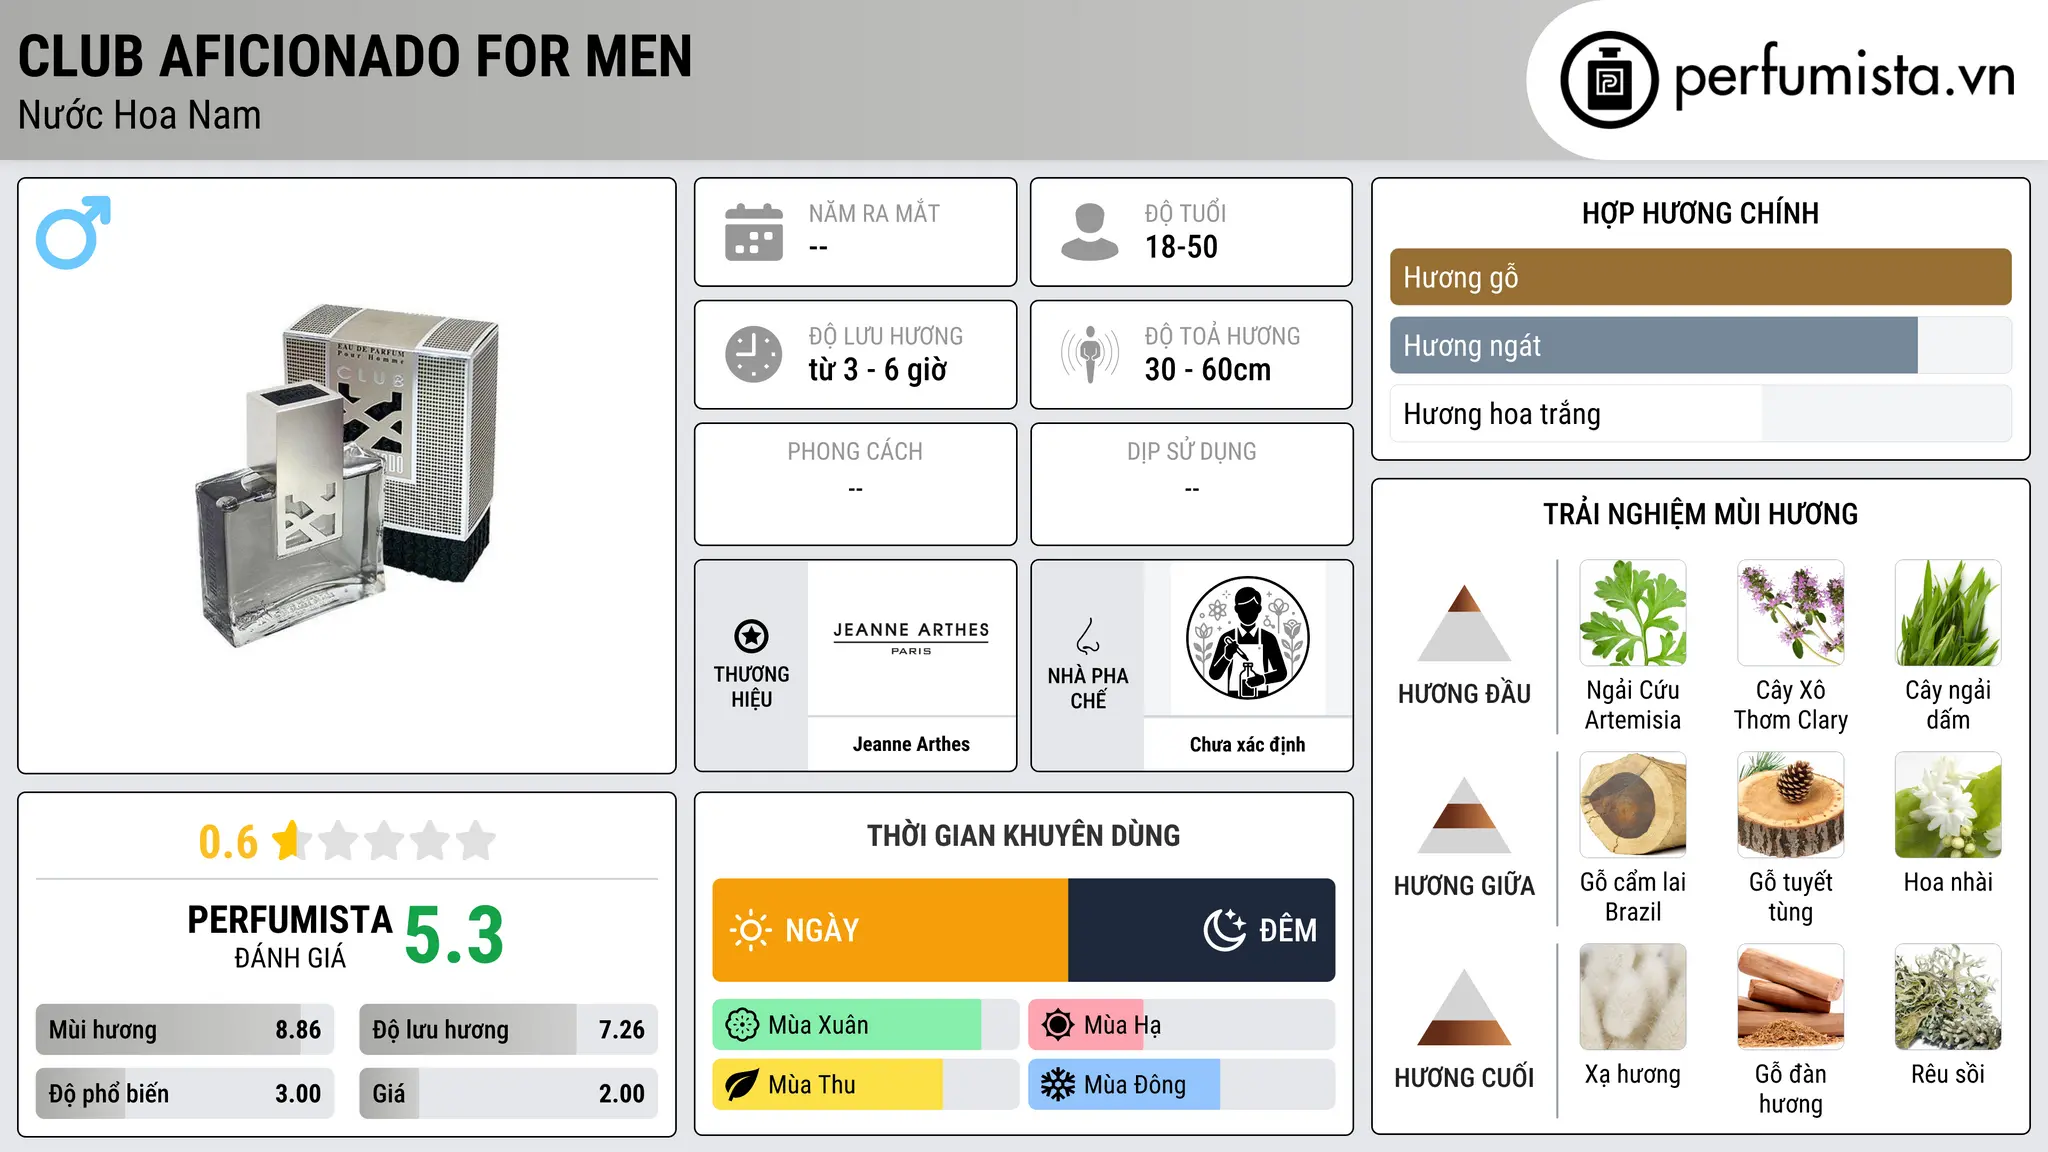
Task: Click the snowflake icon for Mùa Đông
Action: tap(1058, 1085)
